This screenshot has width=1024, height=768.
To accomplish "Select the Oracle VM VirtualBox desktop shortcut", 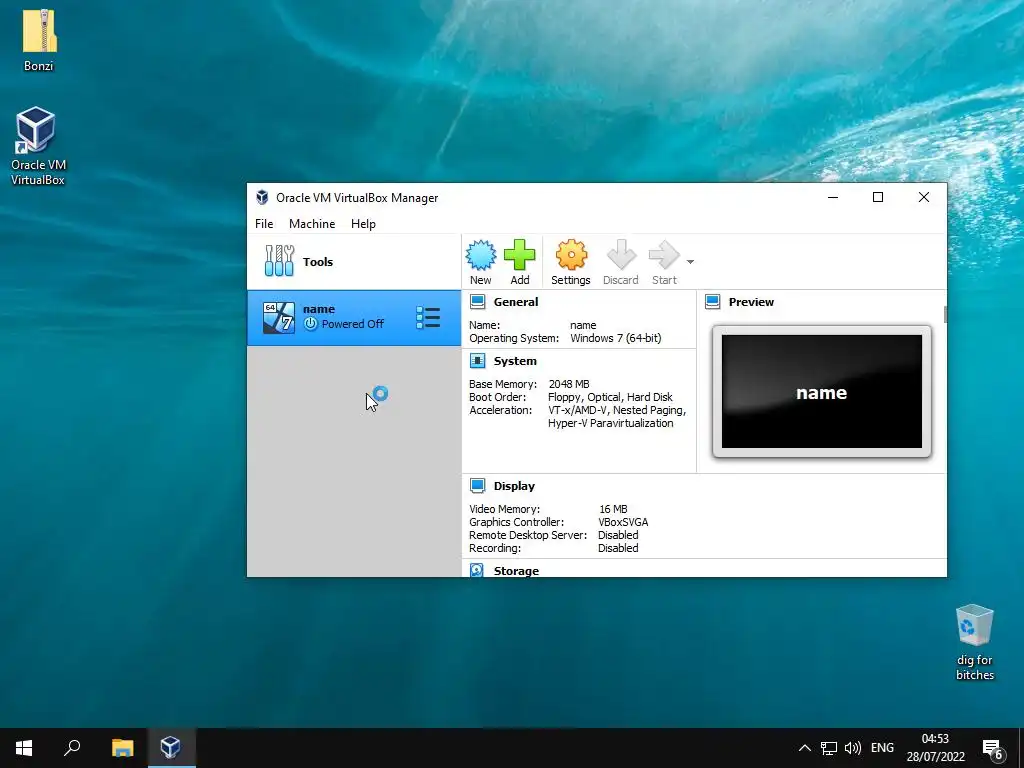I will [38, 146].
